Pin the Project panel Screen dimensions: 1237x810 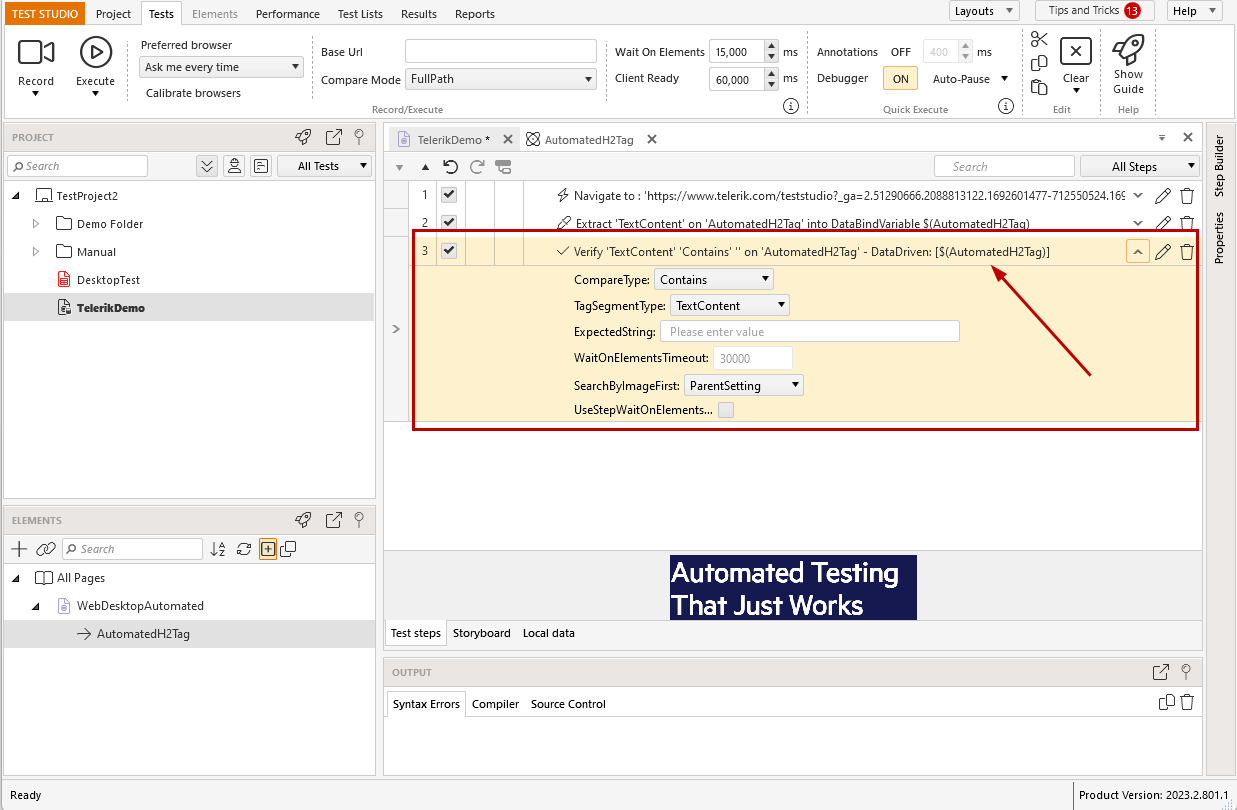[359, 137]
